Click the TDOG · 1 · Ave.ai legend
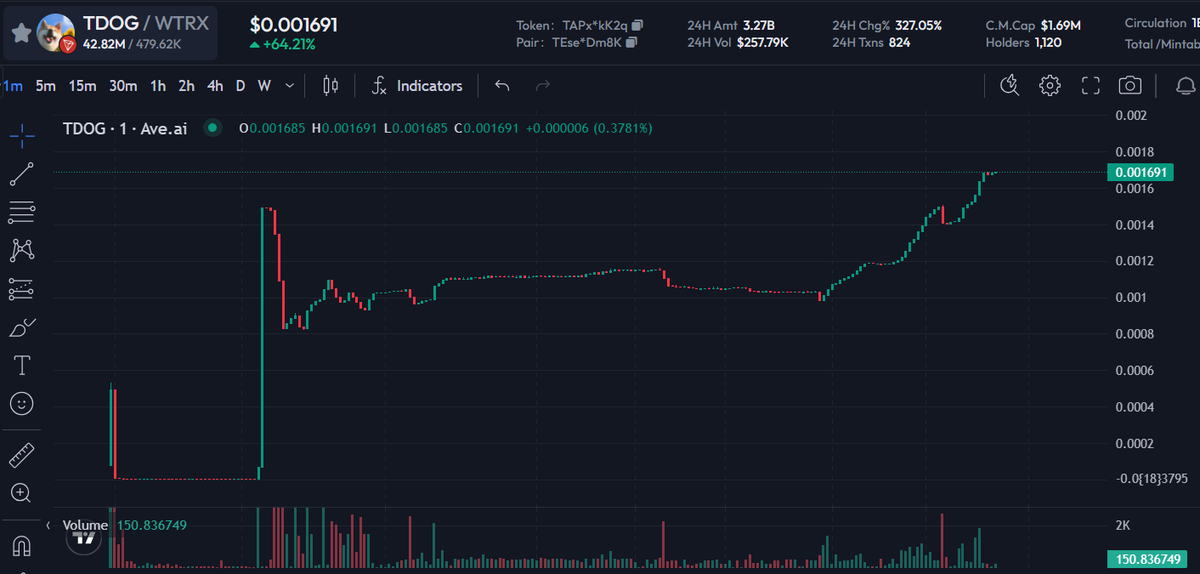This screenshot has height=574, width=1200. [x=125, y=128]
